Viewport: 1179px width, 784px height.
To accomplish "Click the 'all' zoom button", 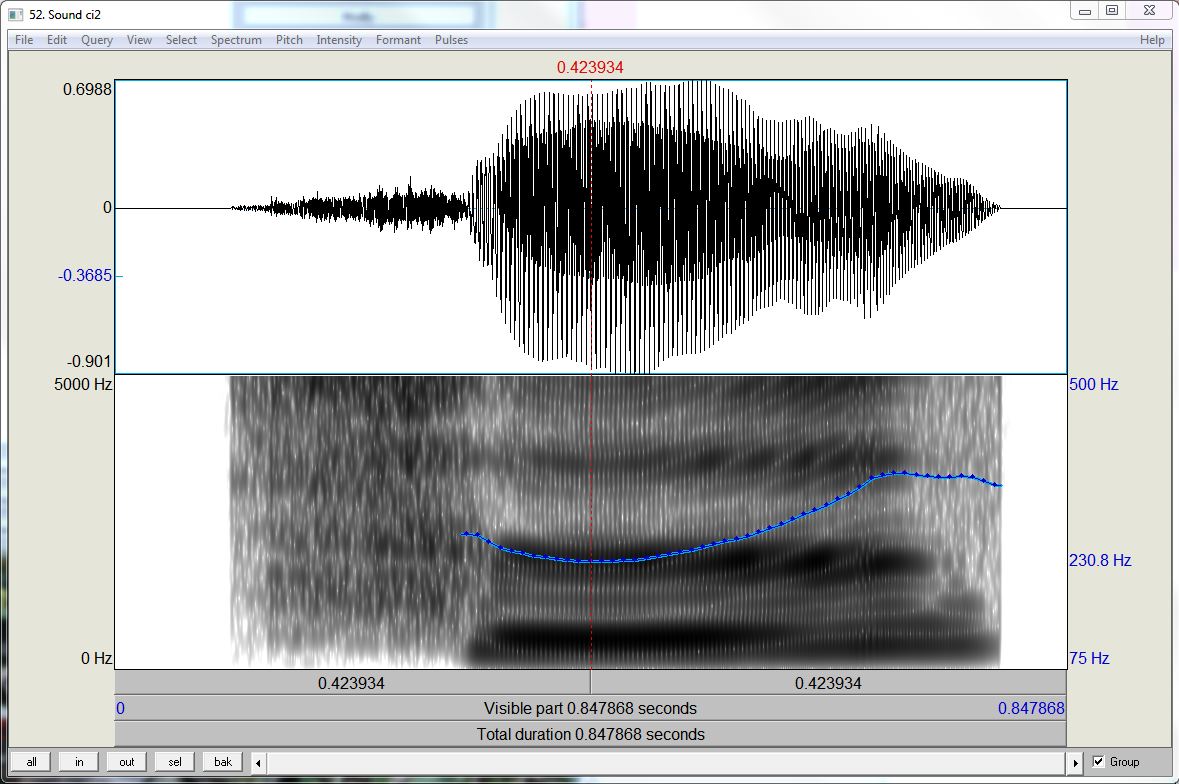I will coord(31,761).
